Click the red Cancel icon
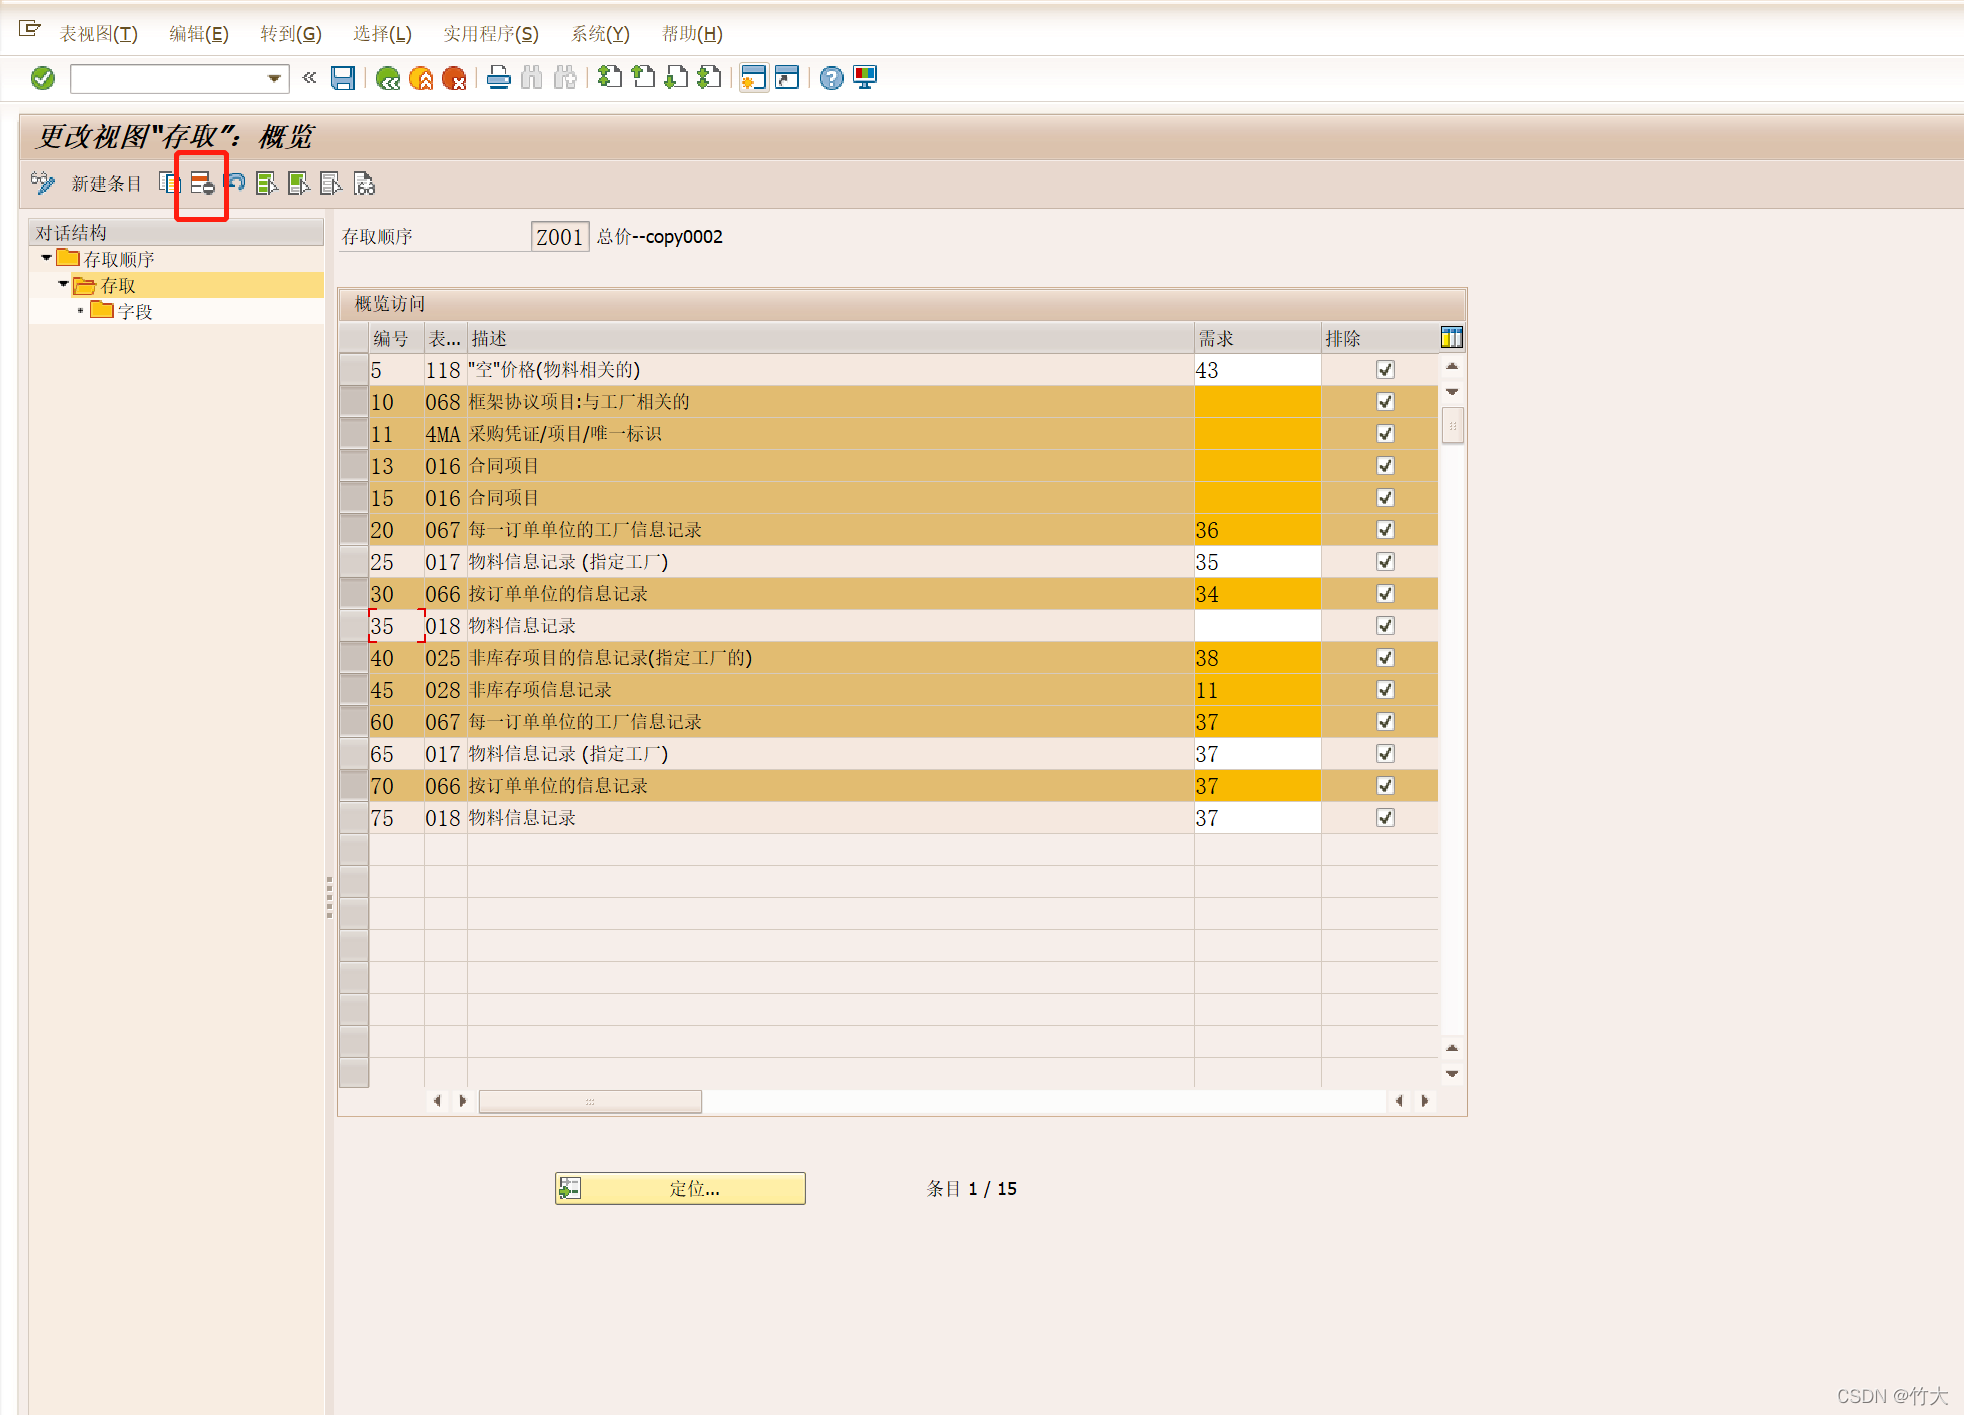This screenshot has width=1964, height=1415. click(454, 78)
